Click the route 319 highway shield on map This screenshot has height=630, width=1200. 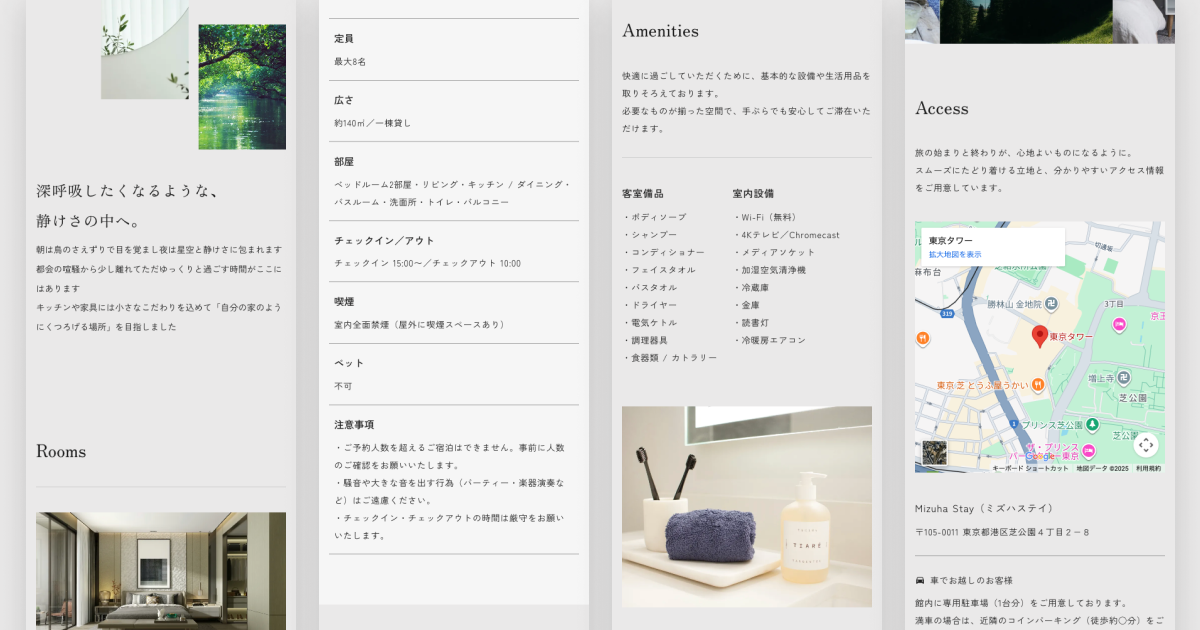(x=946, y=313)
